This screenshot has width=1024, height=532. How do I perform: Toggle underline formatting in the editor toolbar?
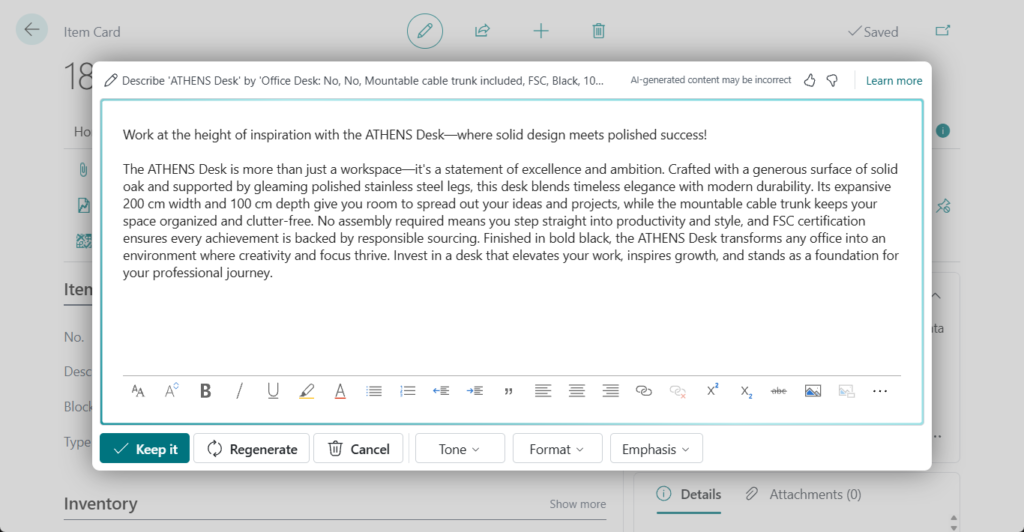click(x=273, y=391)
